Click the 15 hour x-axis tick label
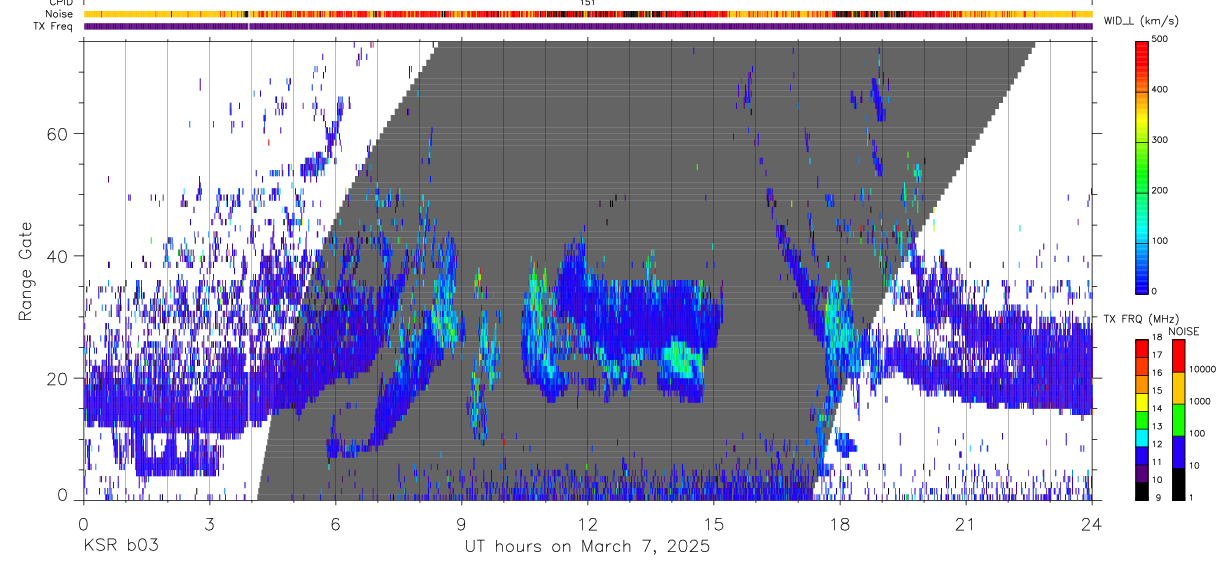Screen dimensions: 1228x567 point(714,524)
